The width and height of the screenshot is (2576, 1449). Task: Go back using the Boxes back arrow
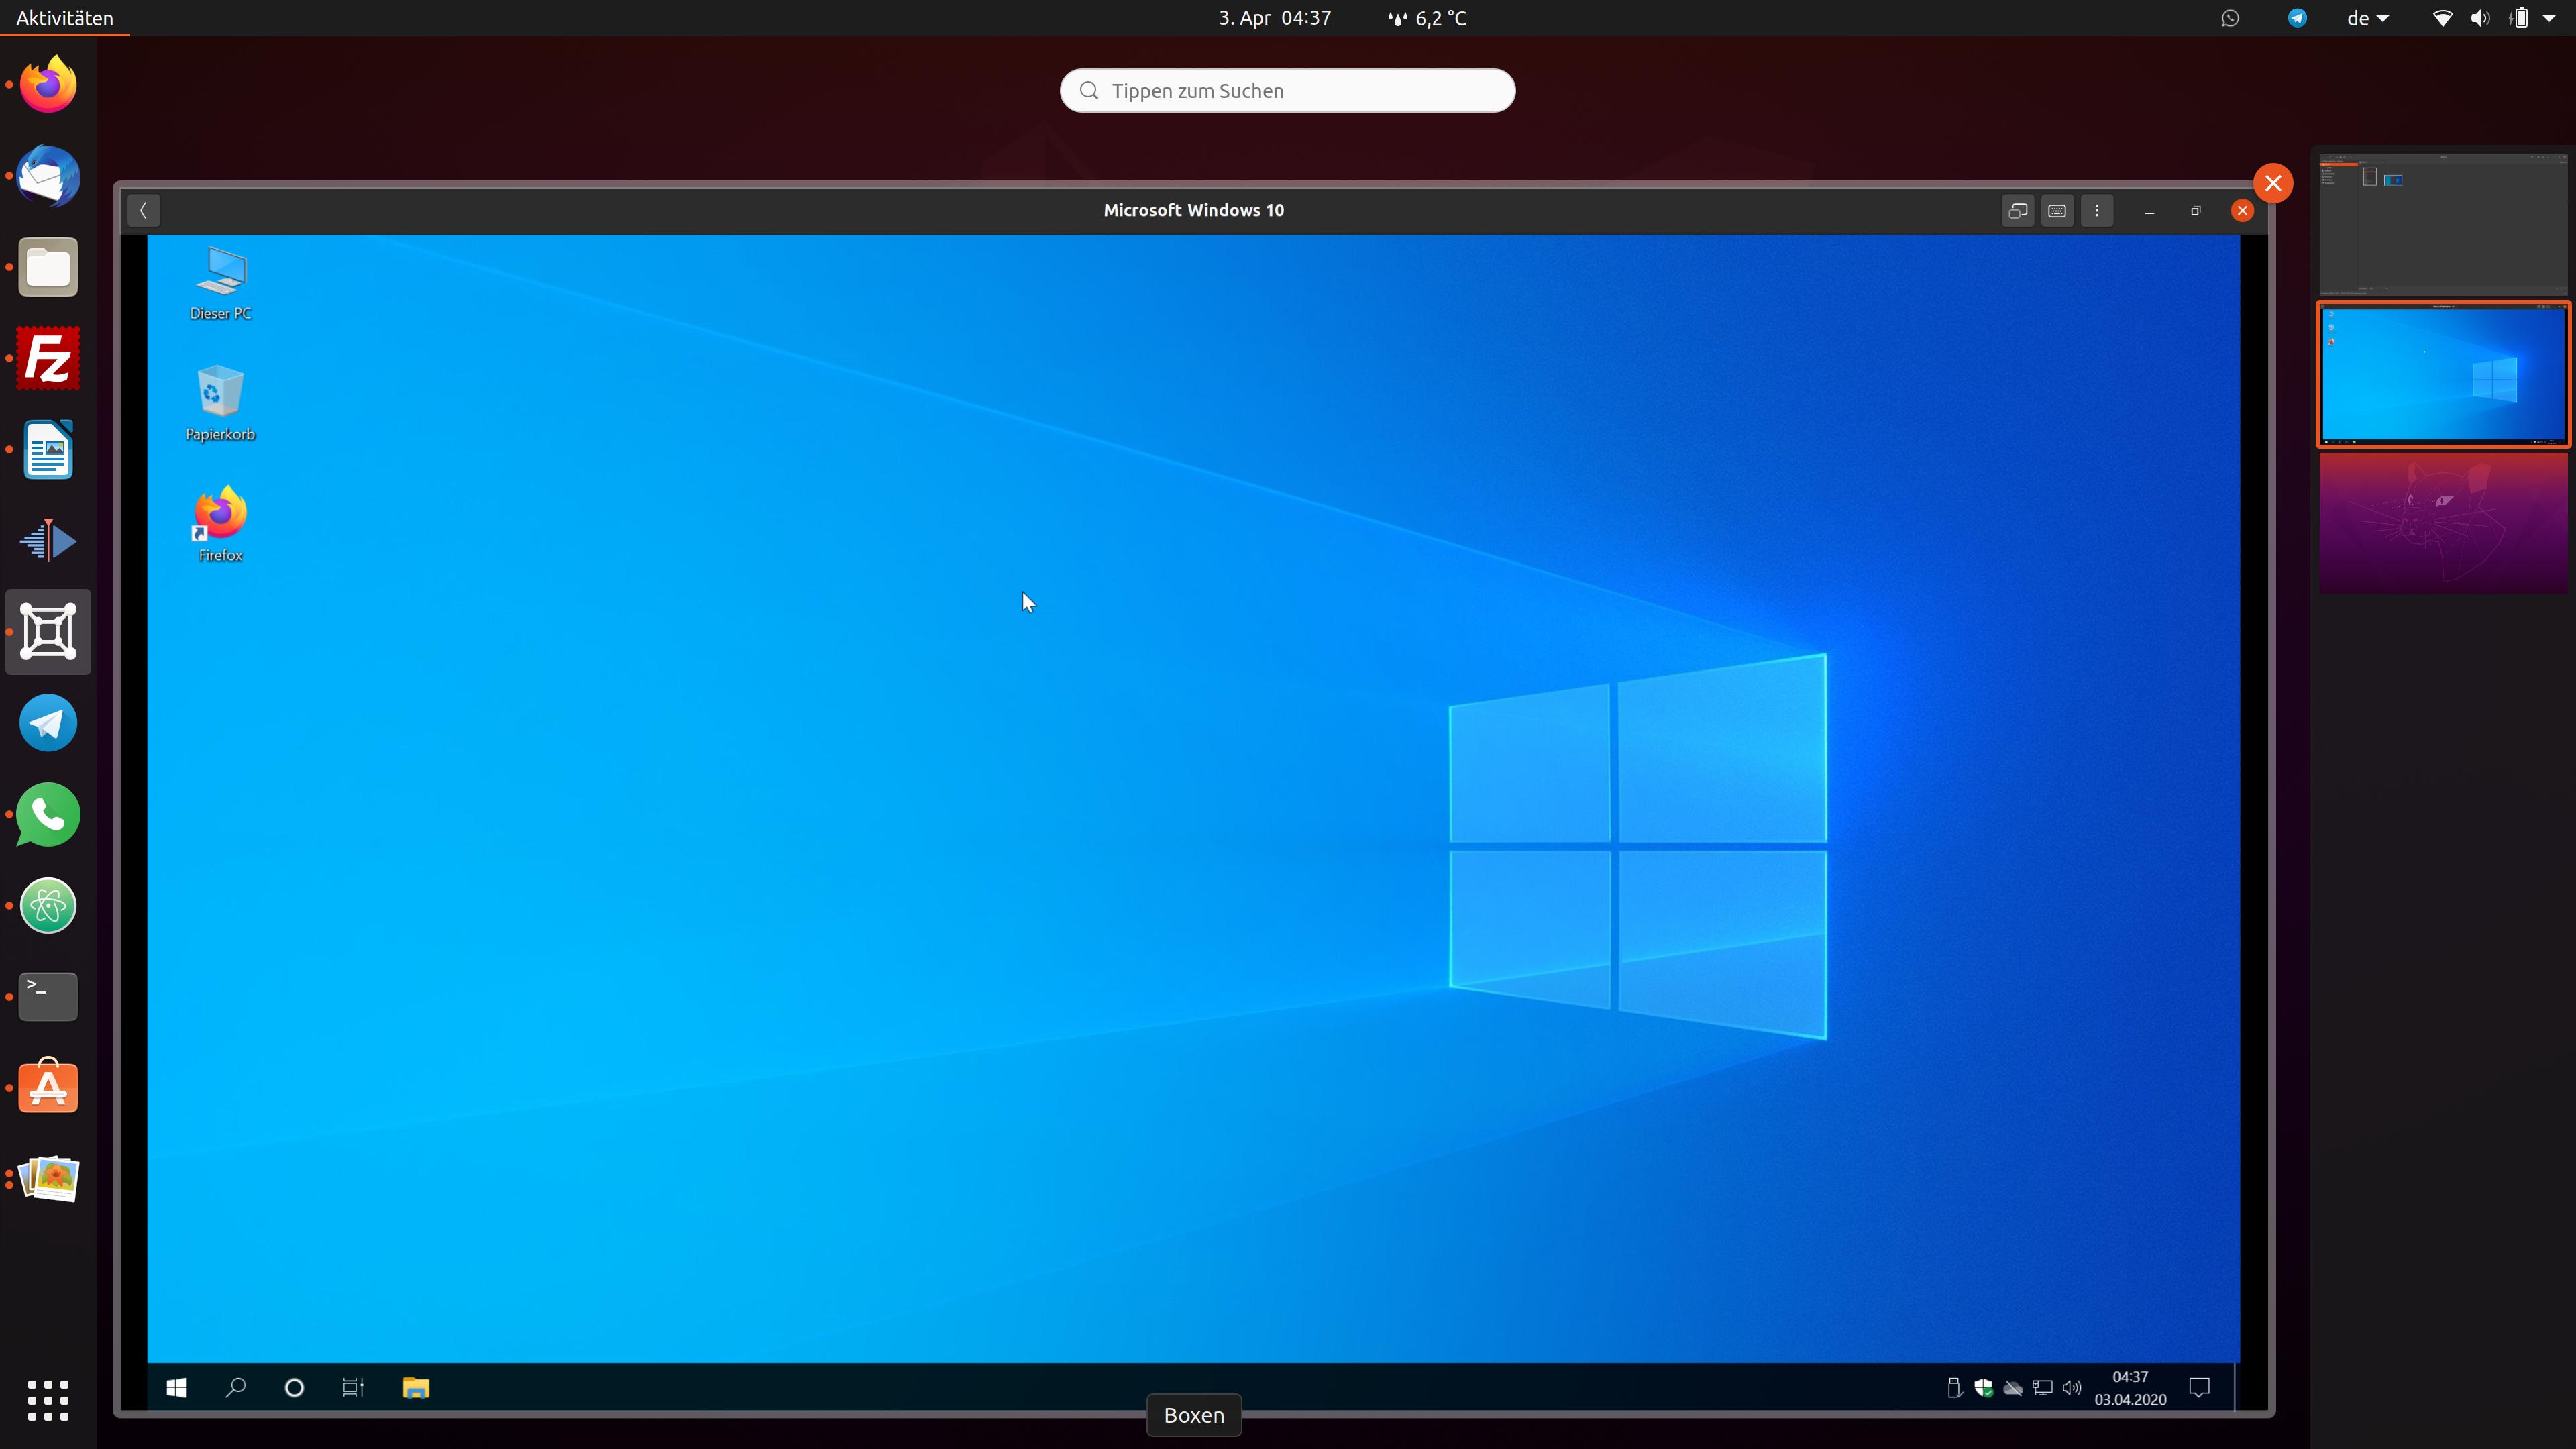click(x=143, y=210)
